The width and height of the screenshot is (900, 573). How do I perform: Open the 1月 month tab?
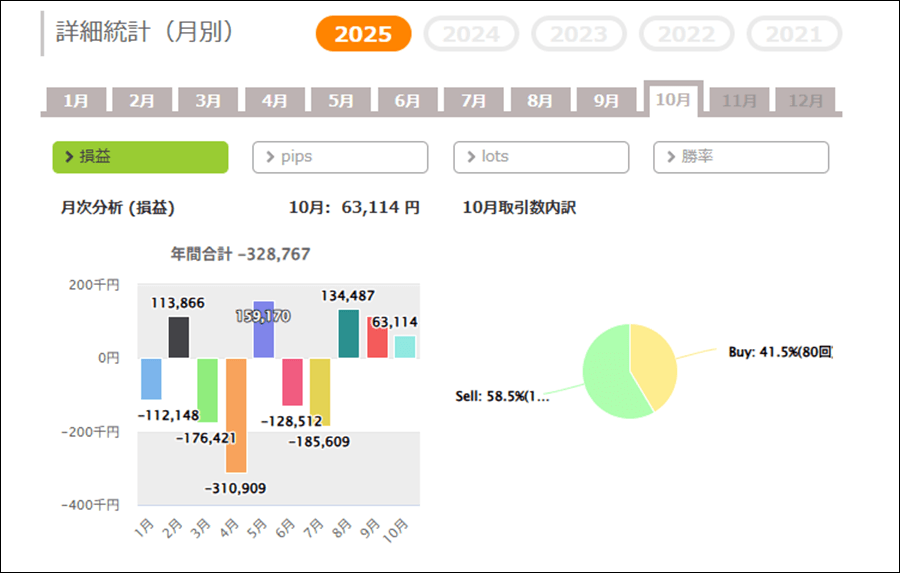(x=76, y=101)
